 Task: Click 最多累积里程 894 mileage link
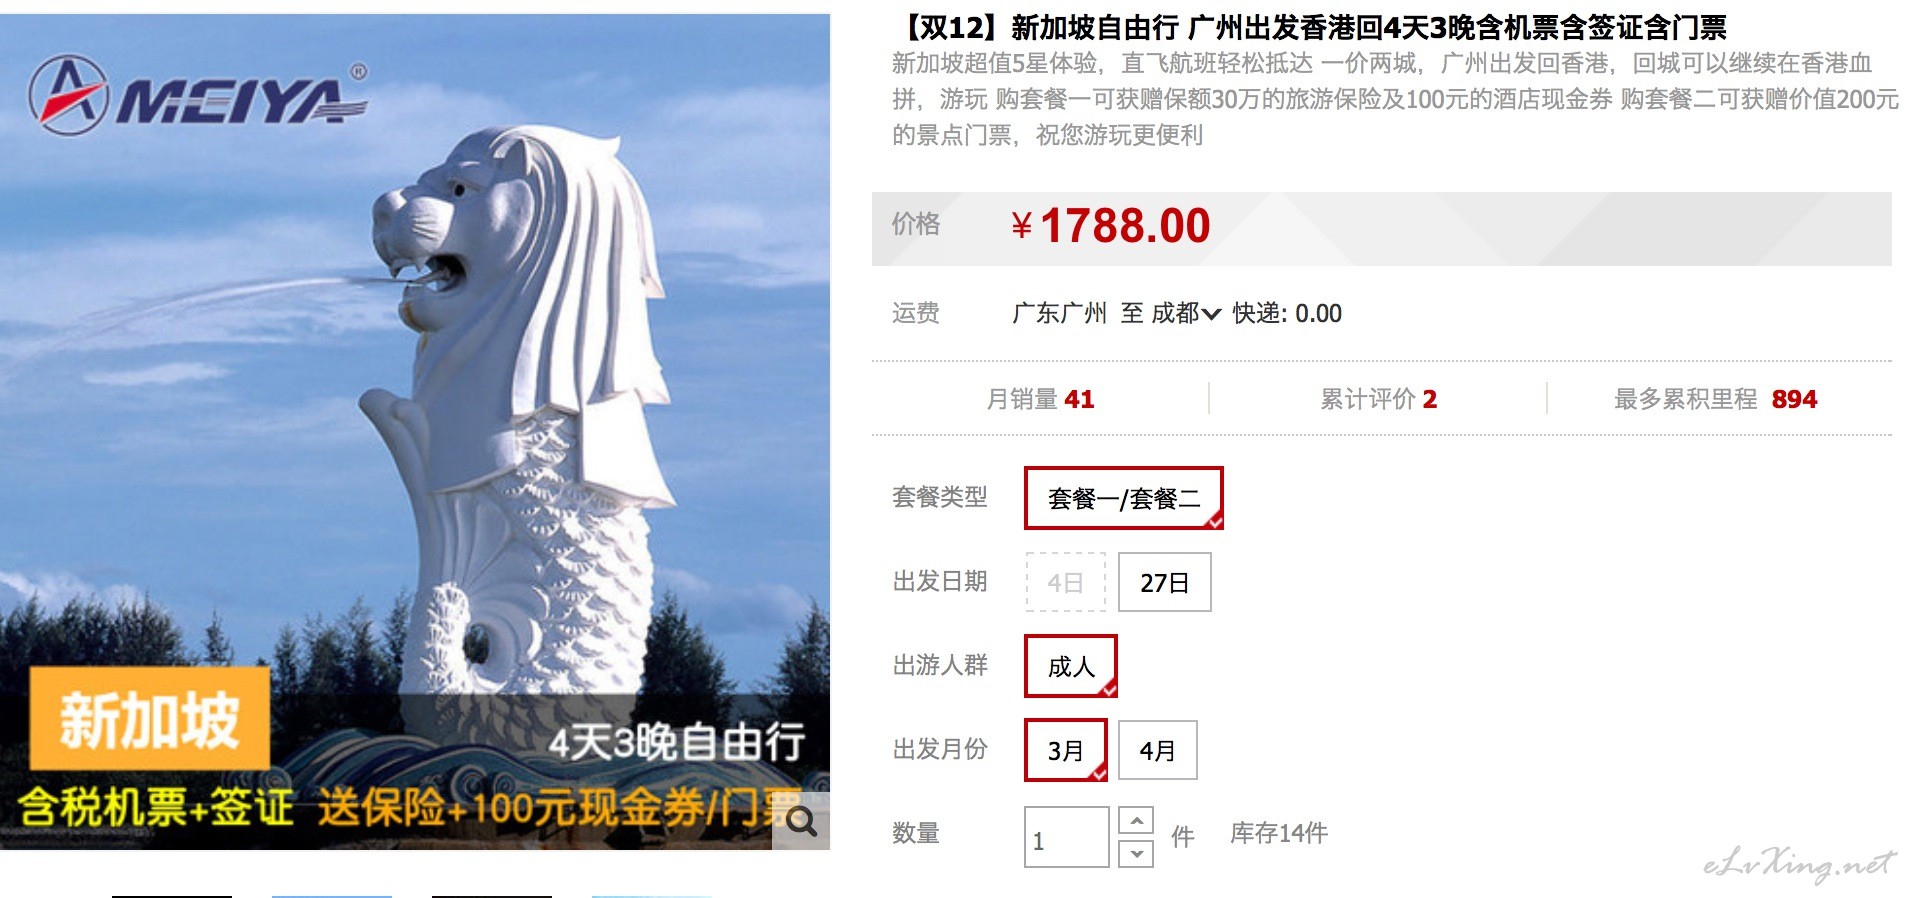(x=1715, y=399)
